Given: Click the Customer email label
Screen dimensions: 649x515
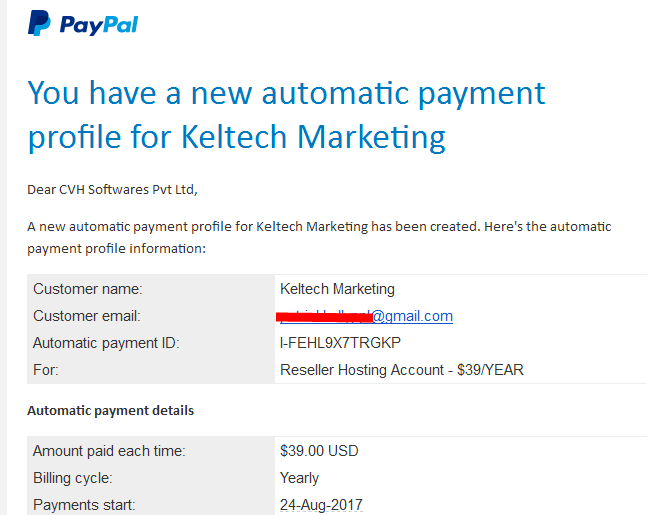Looking at the screenshot, I should pyautogui.click(x=87, y=316).
